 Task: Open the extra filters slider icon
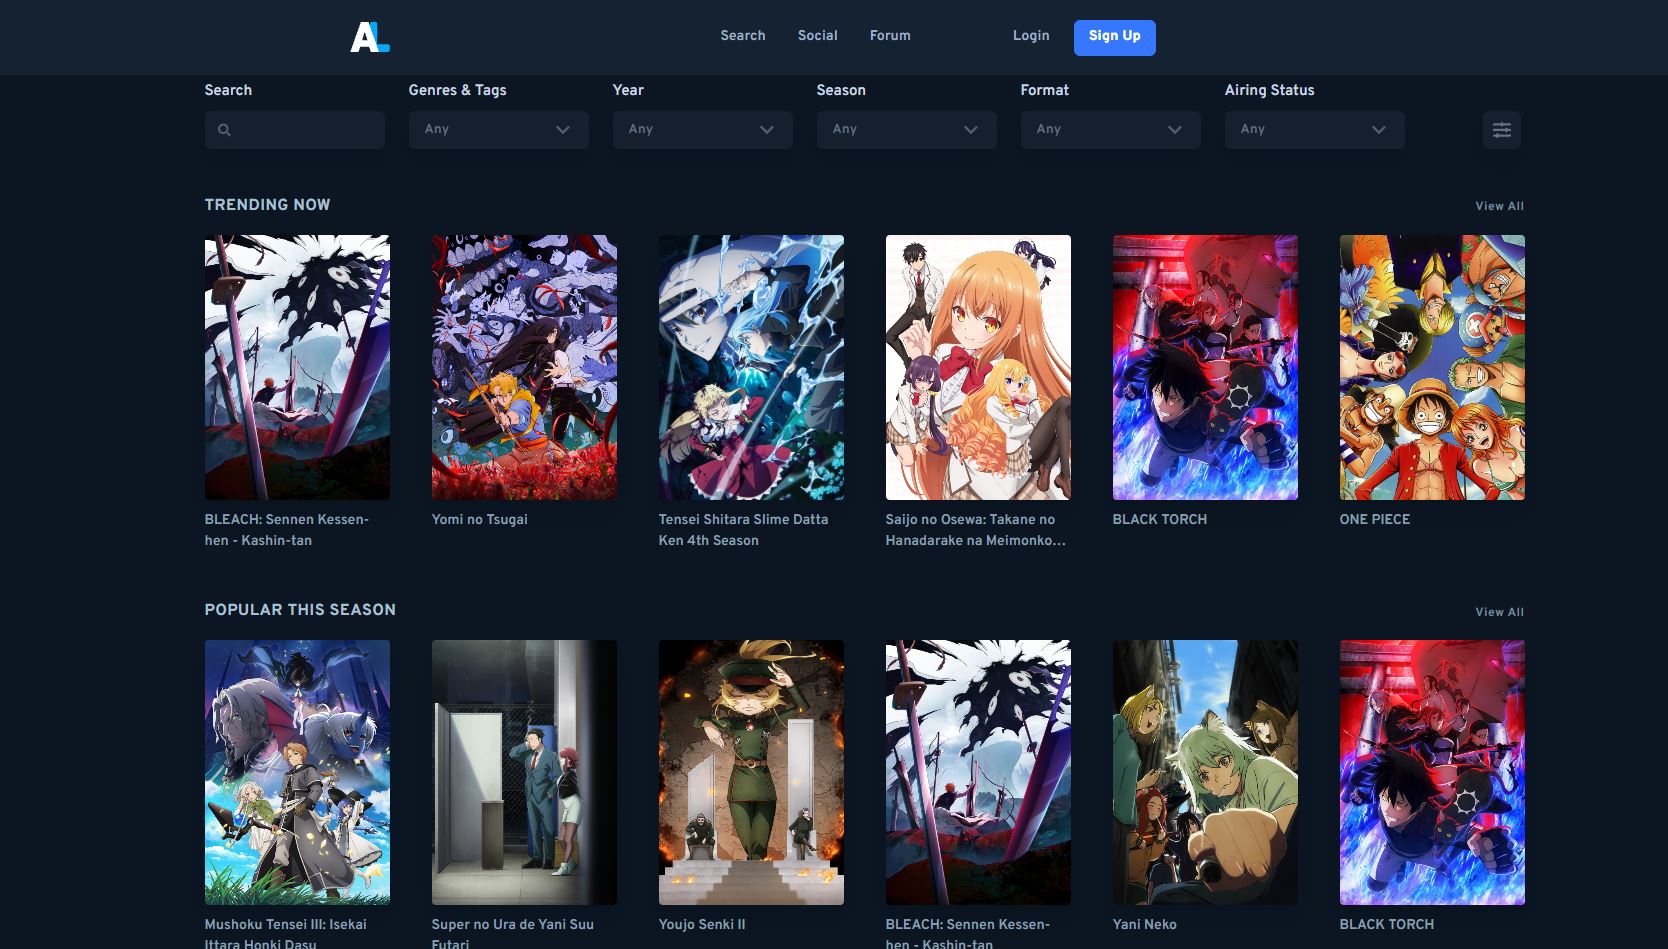(x=1501, y=130)
